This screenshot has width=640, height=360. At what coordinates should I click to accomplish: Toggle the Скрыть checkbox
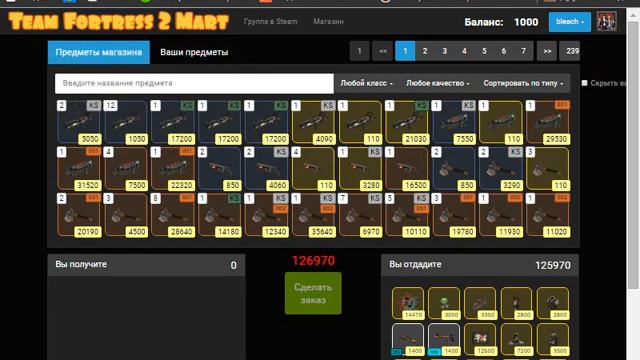584,83
